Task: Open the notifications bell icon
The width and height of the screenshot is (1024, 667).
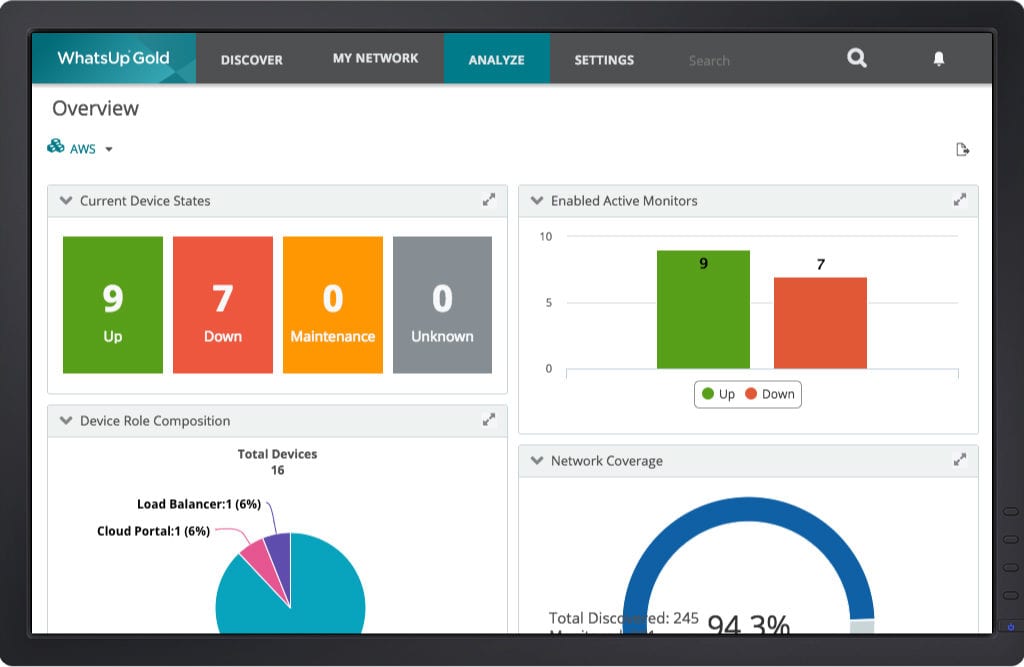Action: point(938,58)
